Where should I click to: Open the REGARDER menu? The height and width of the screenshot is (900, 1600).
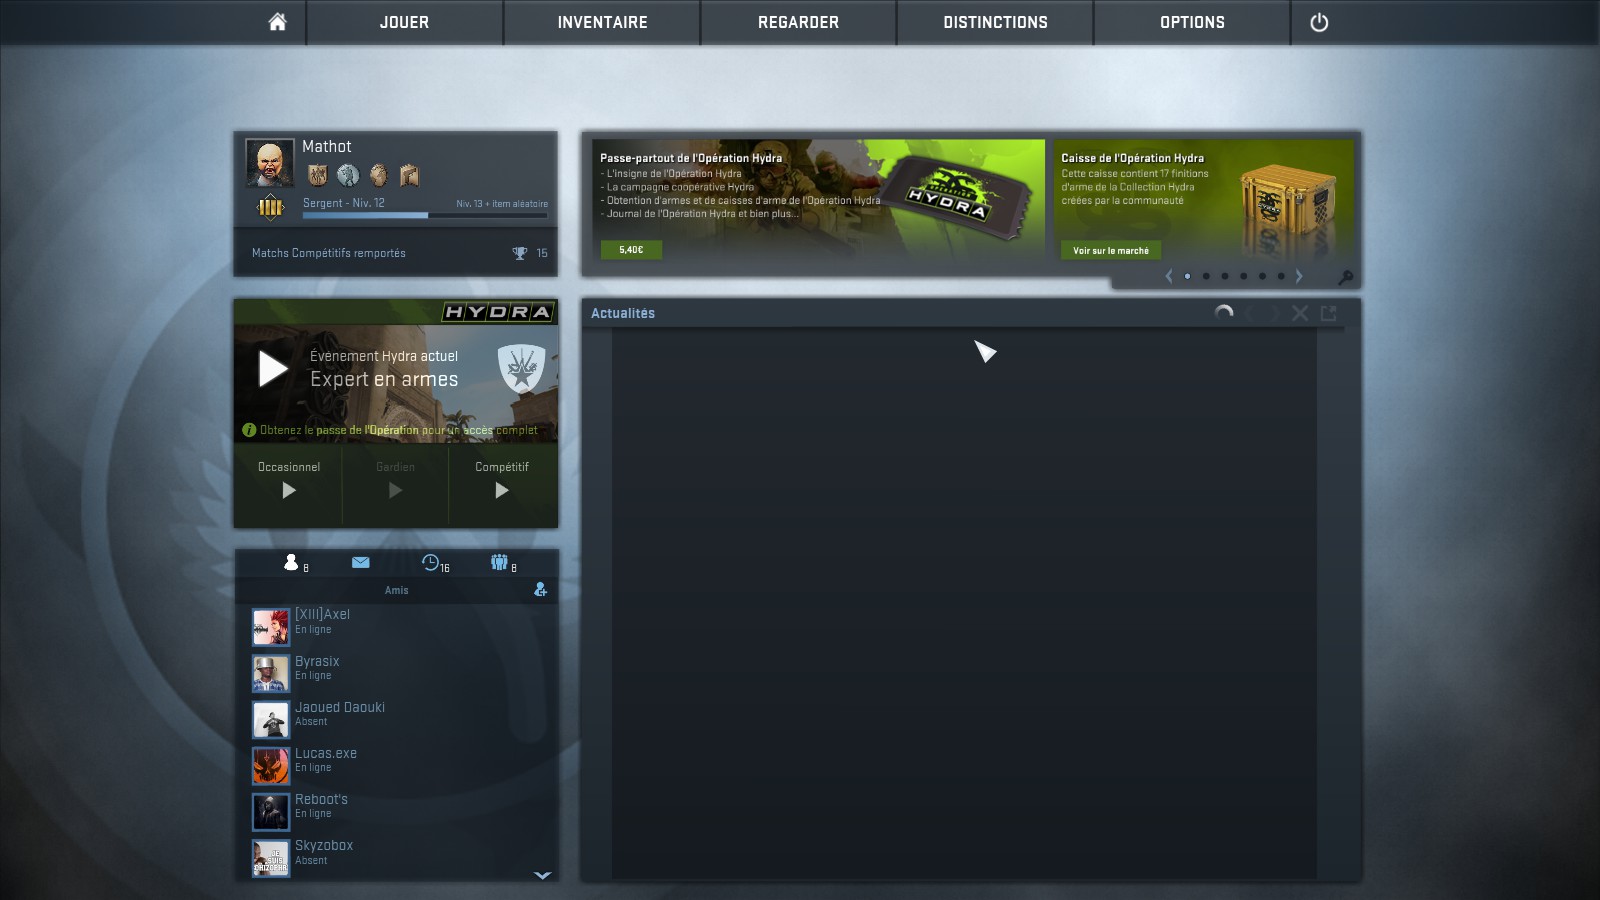coord(798,22)
